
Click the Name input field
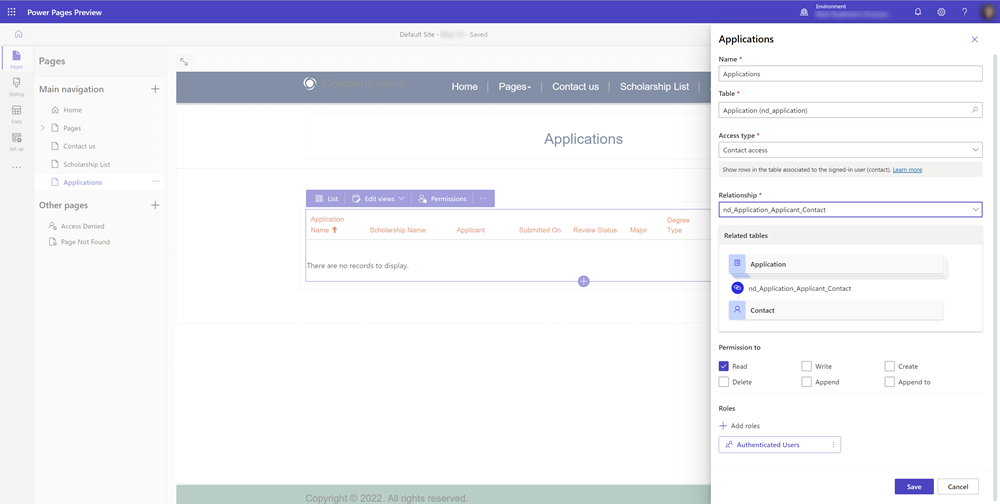coord(850,73)
